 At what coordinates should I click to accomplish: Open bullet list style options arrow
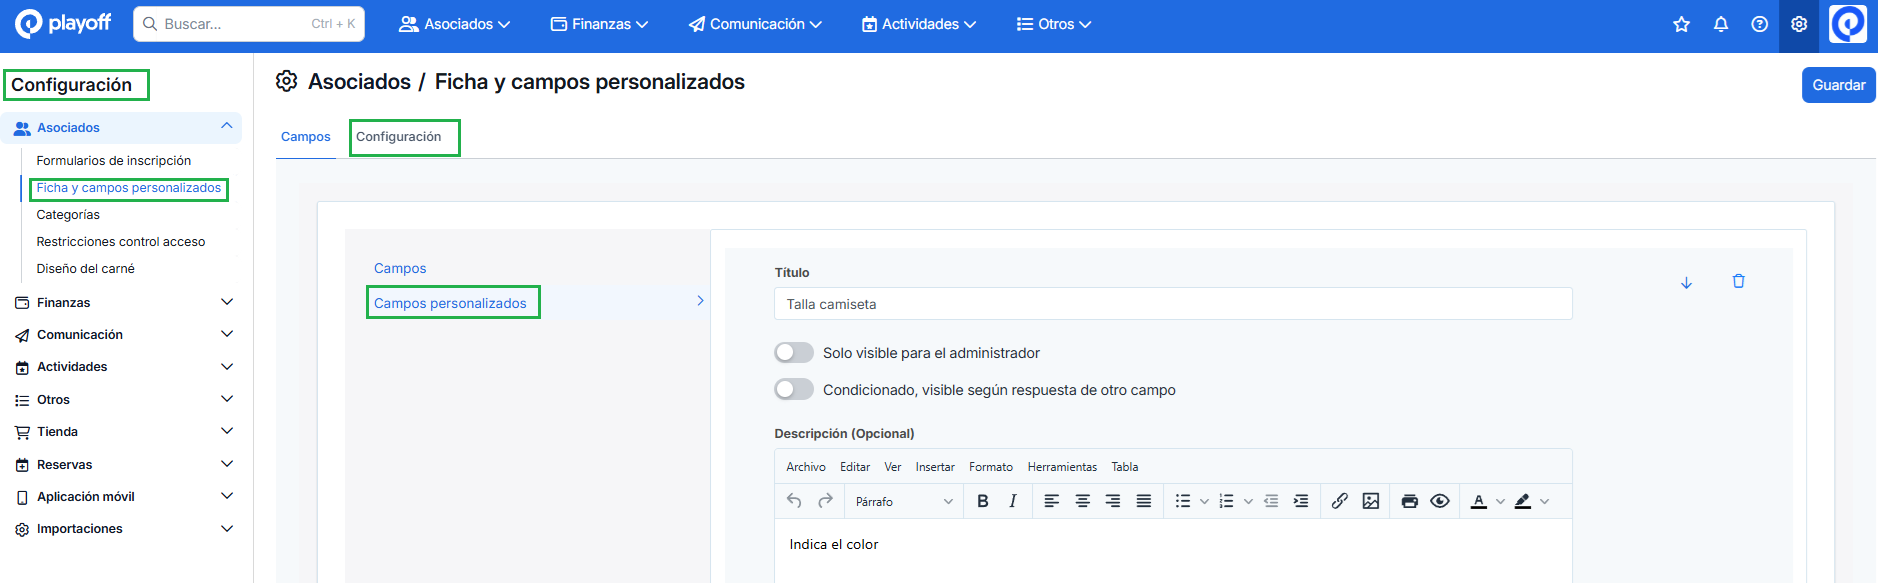pyautogui.click(x=1204, y=501)
